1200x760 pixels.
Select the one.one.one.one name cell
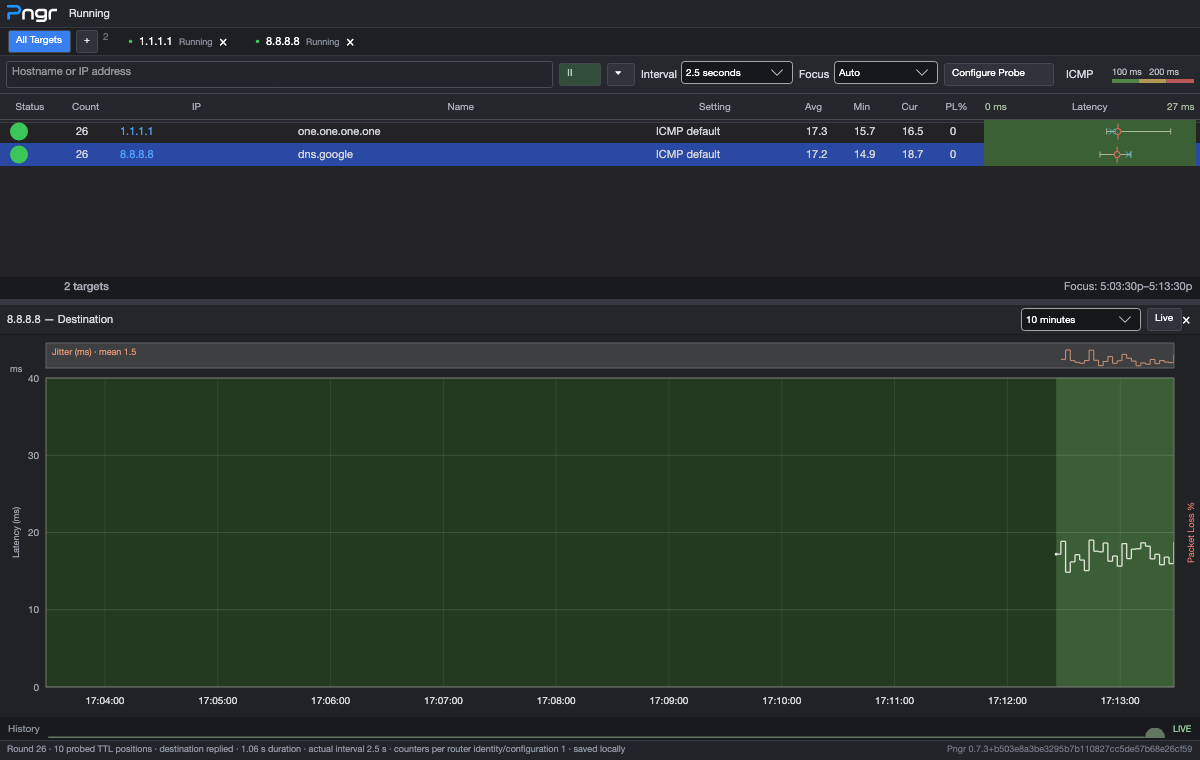[339, 131]
